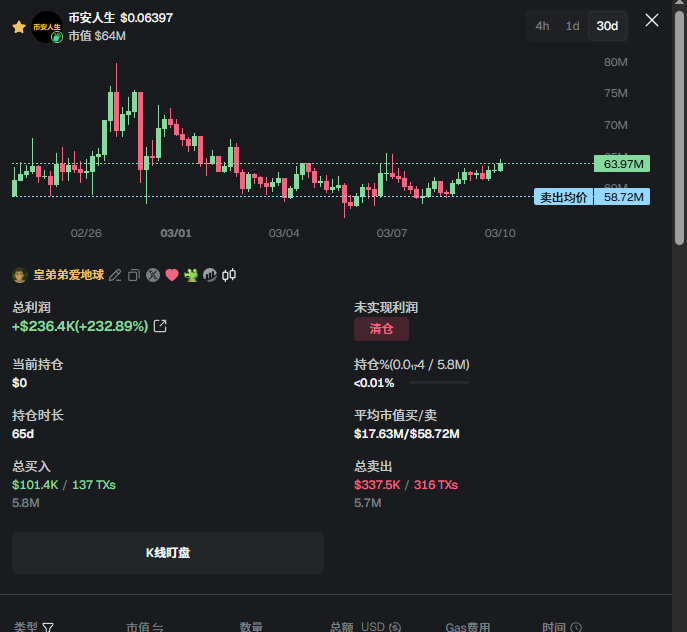Toggle the 市值 column switch icon
Image resolution: width=687 pixels, height=632 pixels.
pos(158,628)
